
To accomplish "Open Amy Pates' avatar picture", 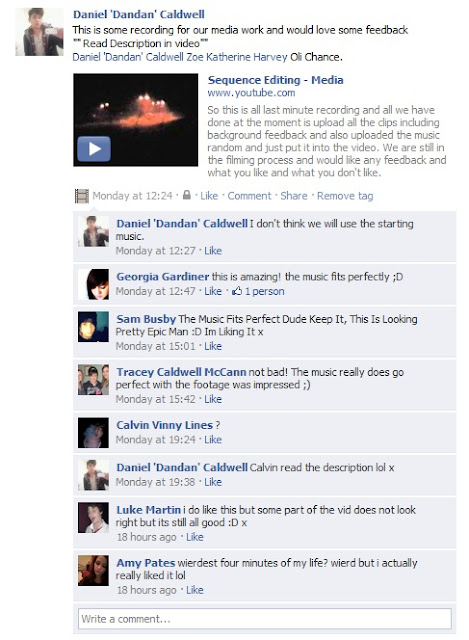I will [93, 571].
